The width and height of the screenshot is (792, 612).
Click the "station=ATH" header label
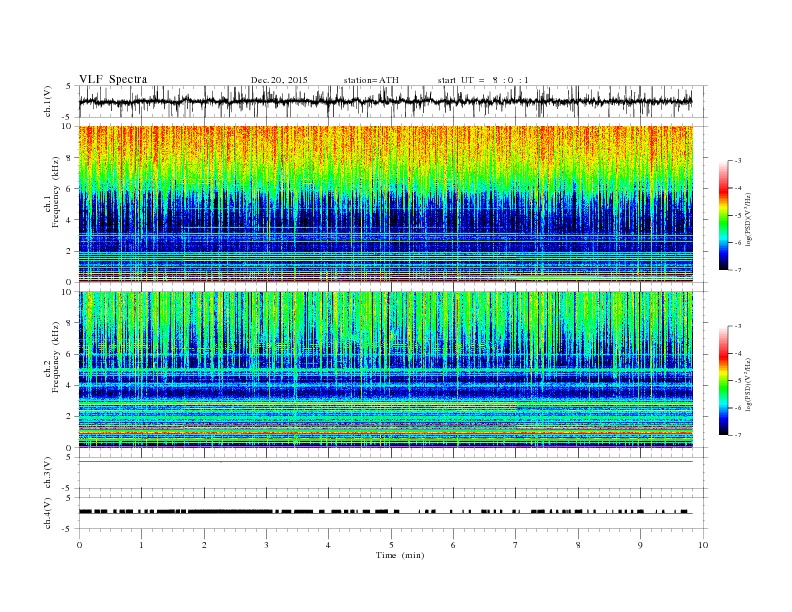[x=371, y=80]
